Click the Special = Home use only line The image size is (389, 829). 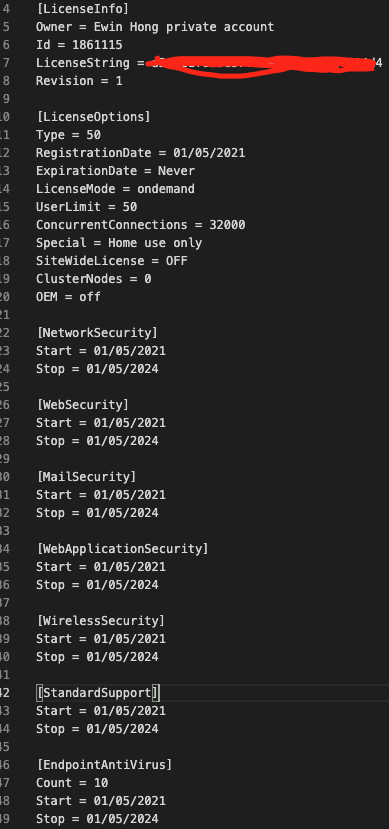tap(119, 243)
